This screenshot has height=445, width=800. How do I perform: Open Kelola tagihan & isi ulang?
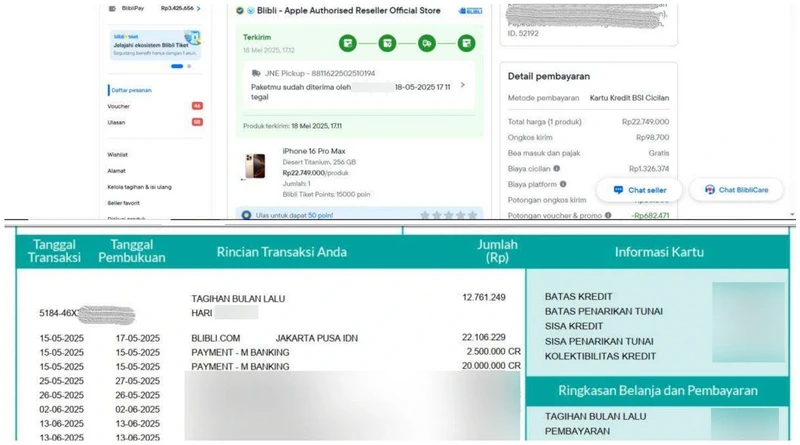(x=139, y=187)
